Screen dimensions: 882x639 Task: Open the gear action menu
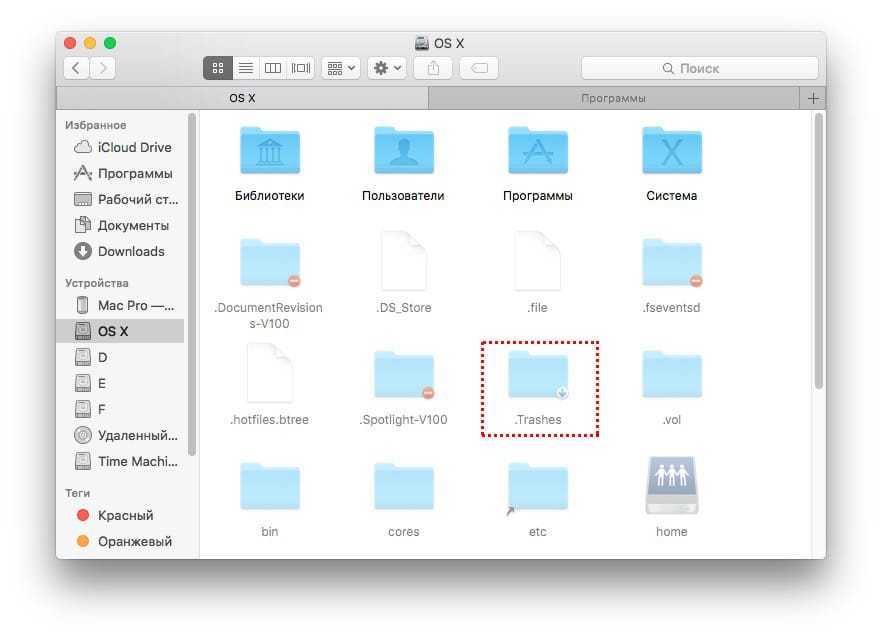click(x=387, y=68)
